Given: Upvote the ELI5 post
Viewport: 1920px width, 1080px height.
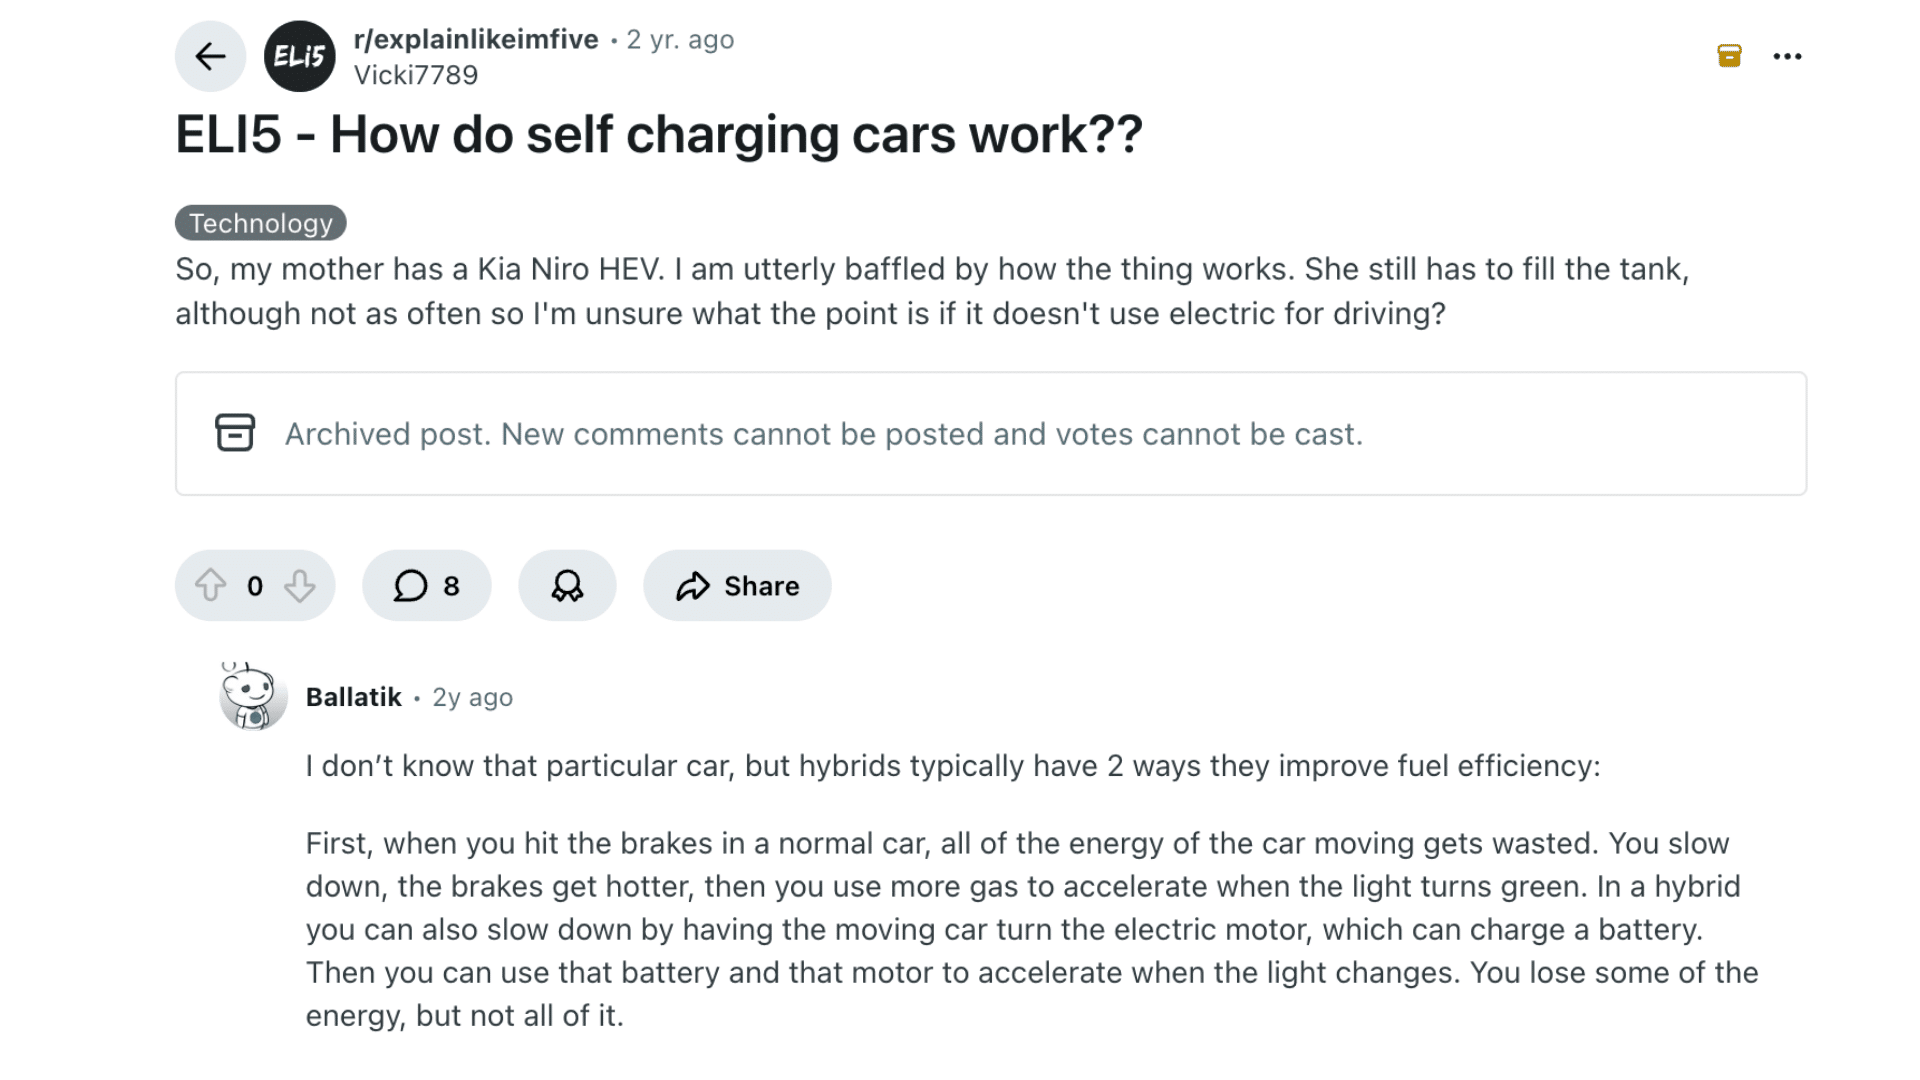Looking at the screenshot, I should click(x=210, y=585).
